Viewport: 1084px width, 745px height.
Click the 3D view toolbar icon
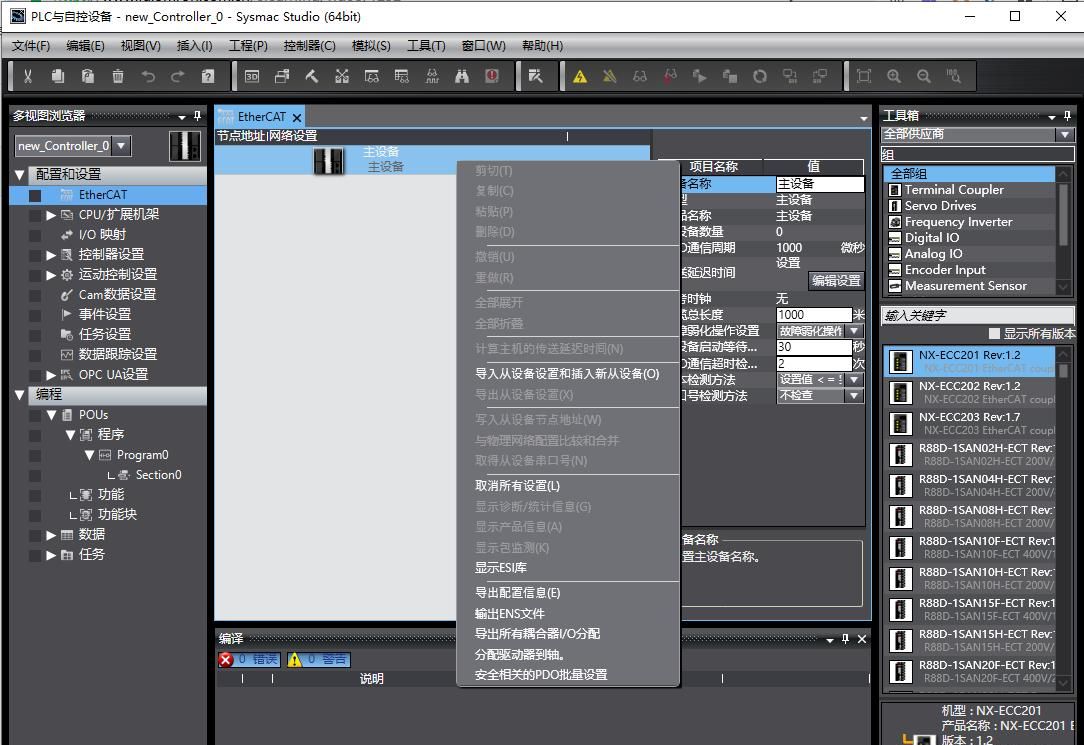252,76
